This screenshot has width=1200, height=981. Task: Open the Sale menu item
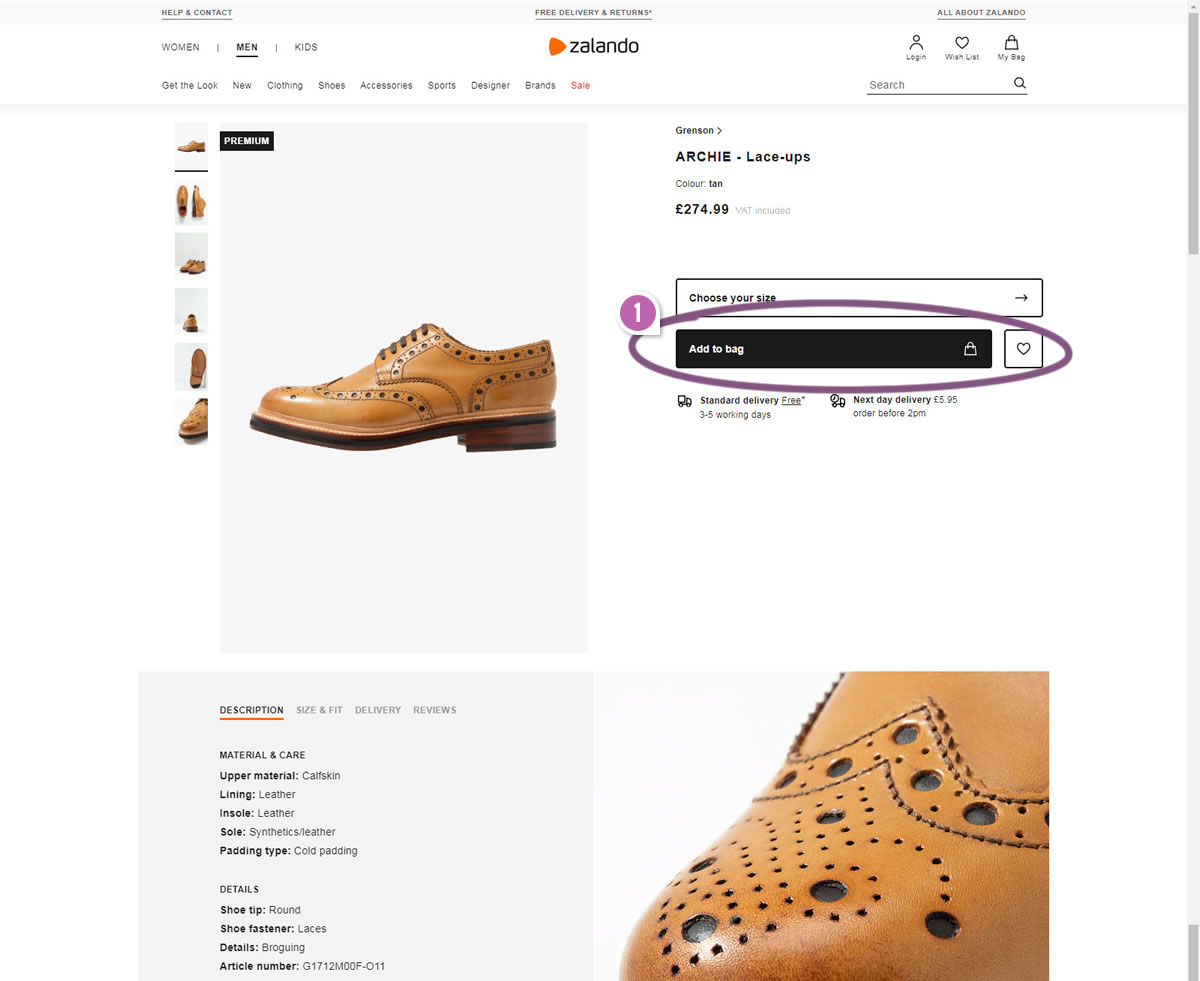580,86
